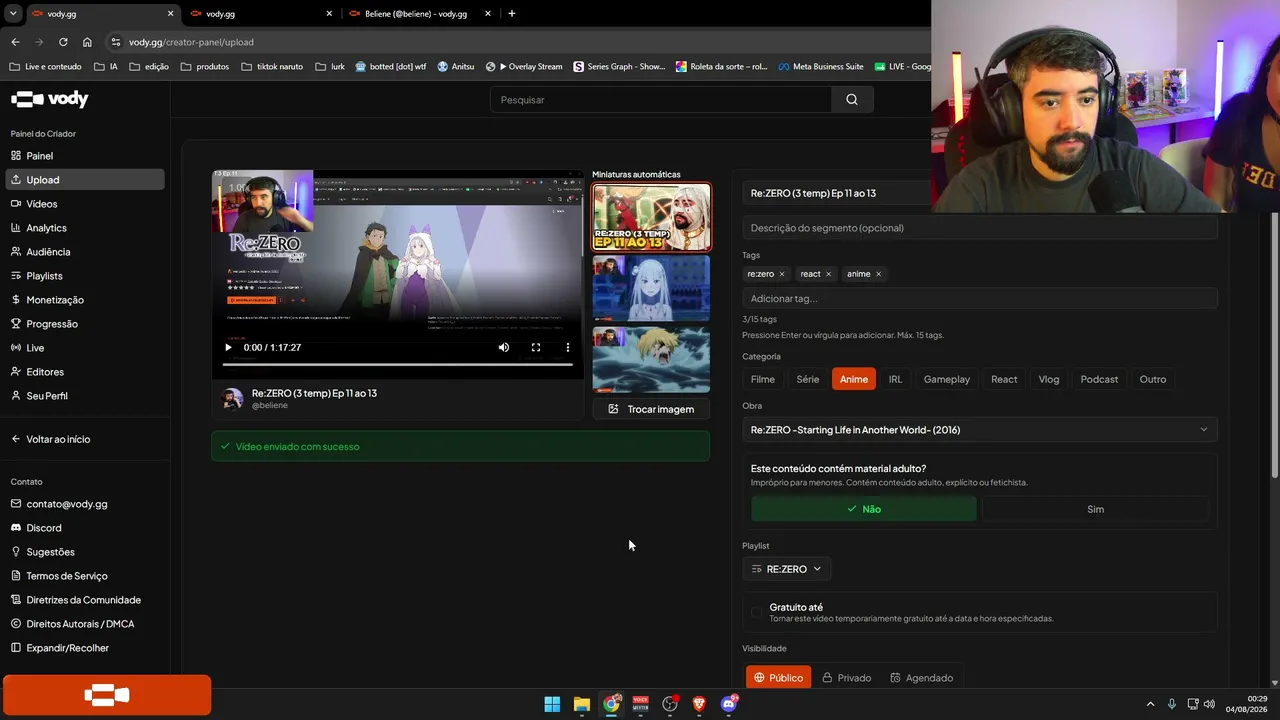Click the vody logo in the header
Image resolution: width=1280 pixels, height=720 pixels.
click(50, 99)
